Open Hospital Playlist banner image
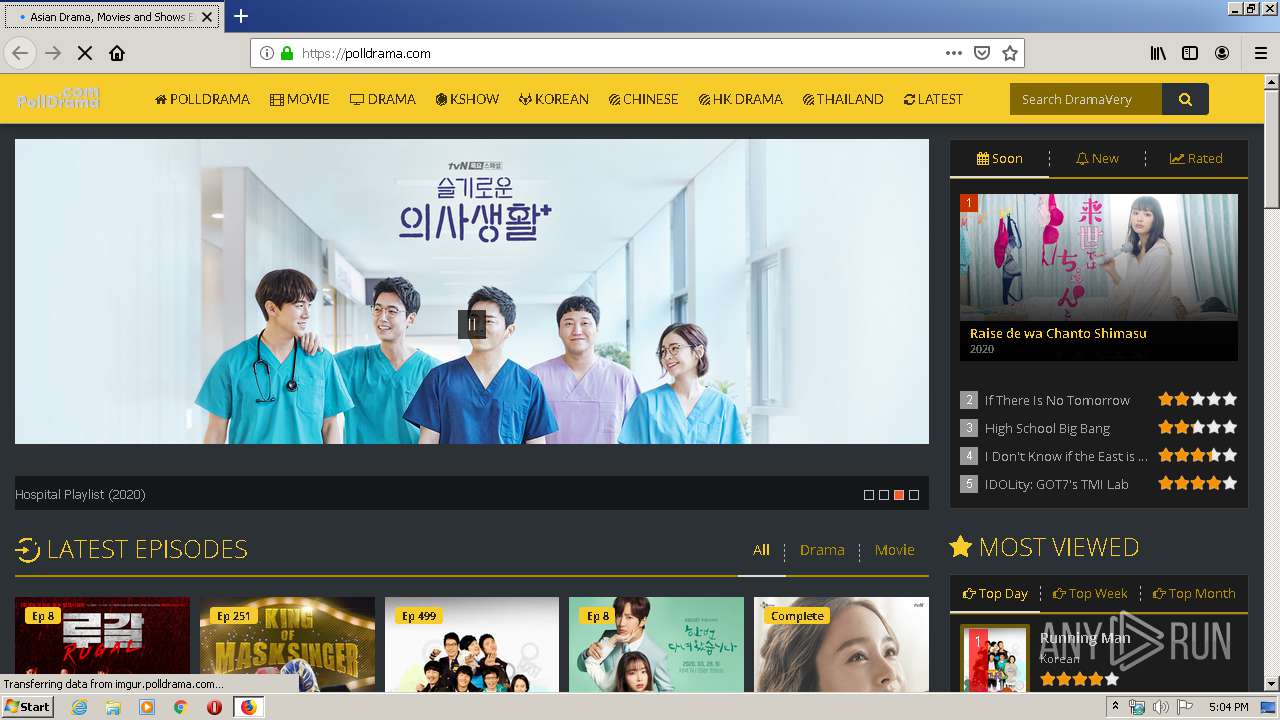The height and width of the screenshot is (720, 1280). 472,291
